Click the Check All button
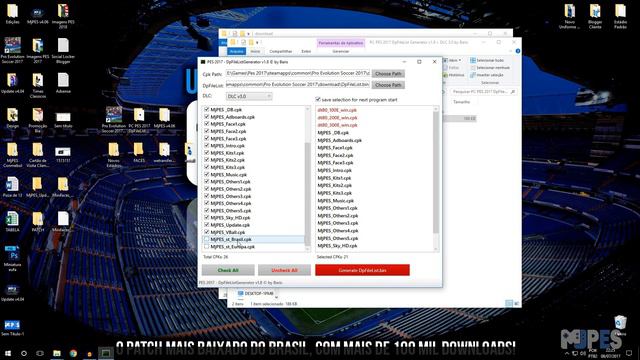The width and height of the screenshot is (640, 360). pyautogui.click(x=228, y=270)
